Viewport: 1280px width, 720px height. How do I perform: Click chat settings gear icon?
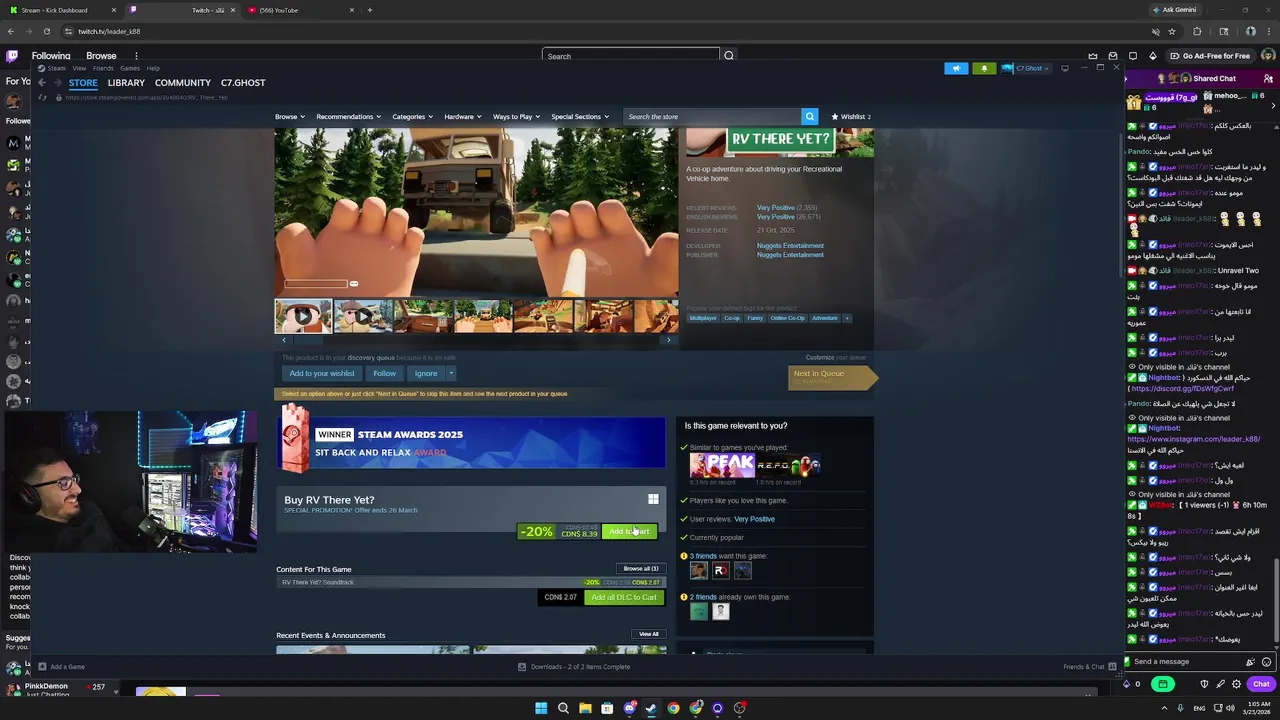coord(1236,684)
